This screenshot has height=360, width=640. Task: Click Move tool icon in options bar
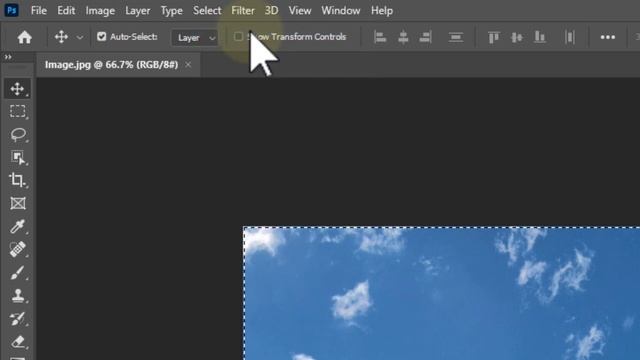61,37
